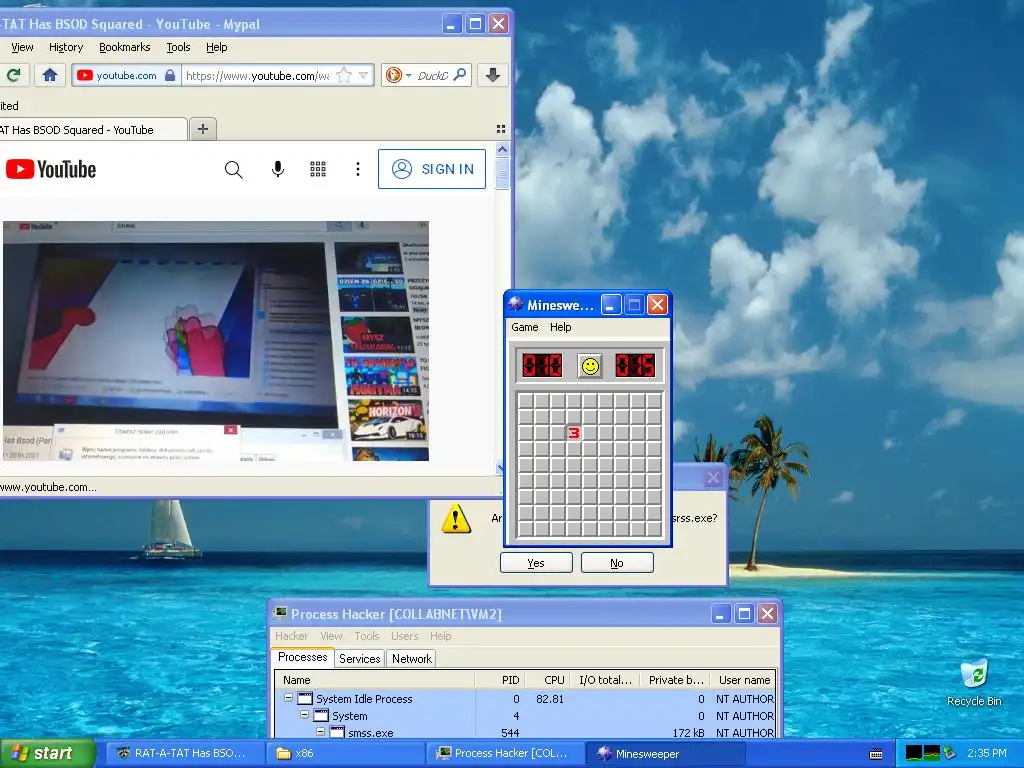Click the magnifier in the browser search box

click(x=460, y=75)
